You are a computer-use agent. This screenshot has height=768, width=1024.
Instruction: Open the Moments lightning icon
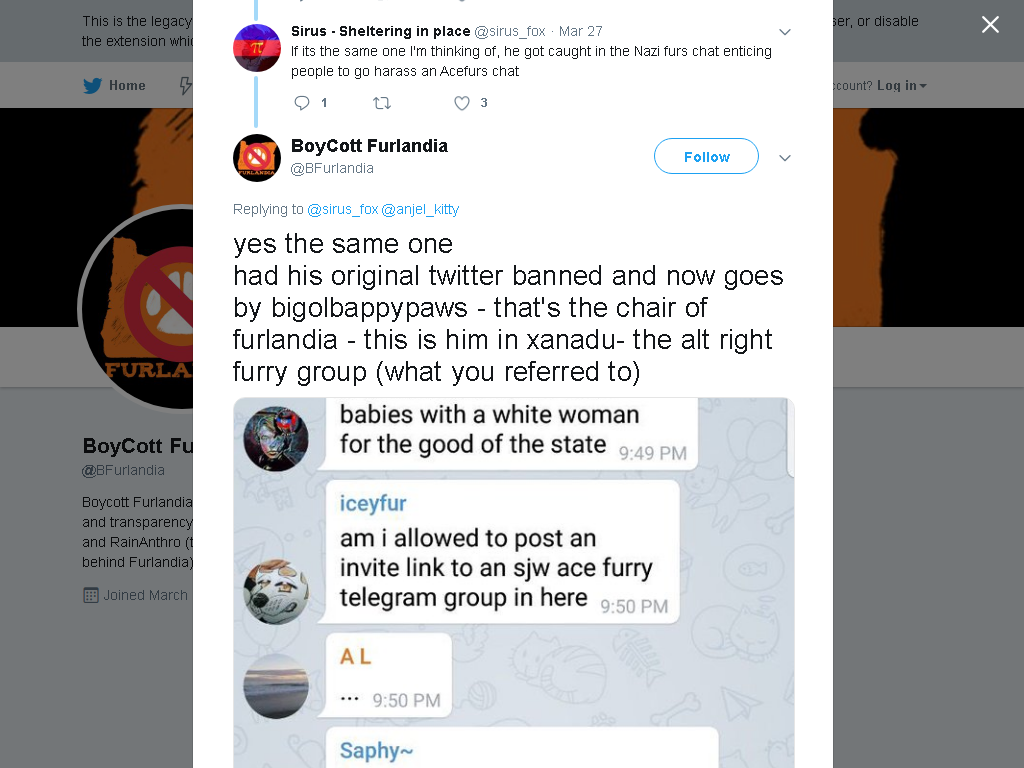pyautogui.click(x=185, y=86)
